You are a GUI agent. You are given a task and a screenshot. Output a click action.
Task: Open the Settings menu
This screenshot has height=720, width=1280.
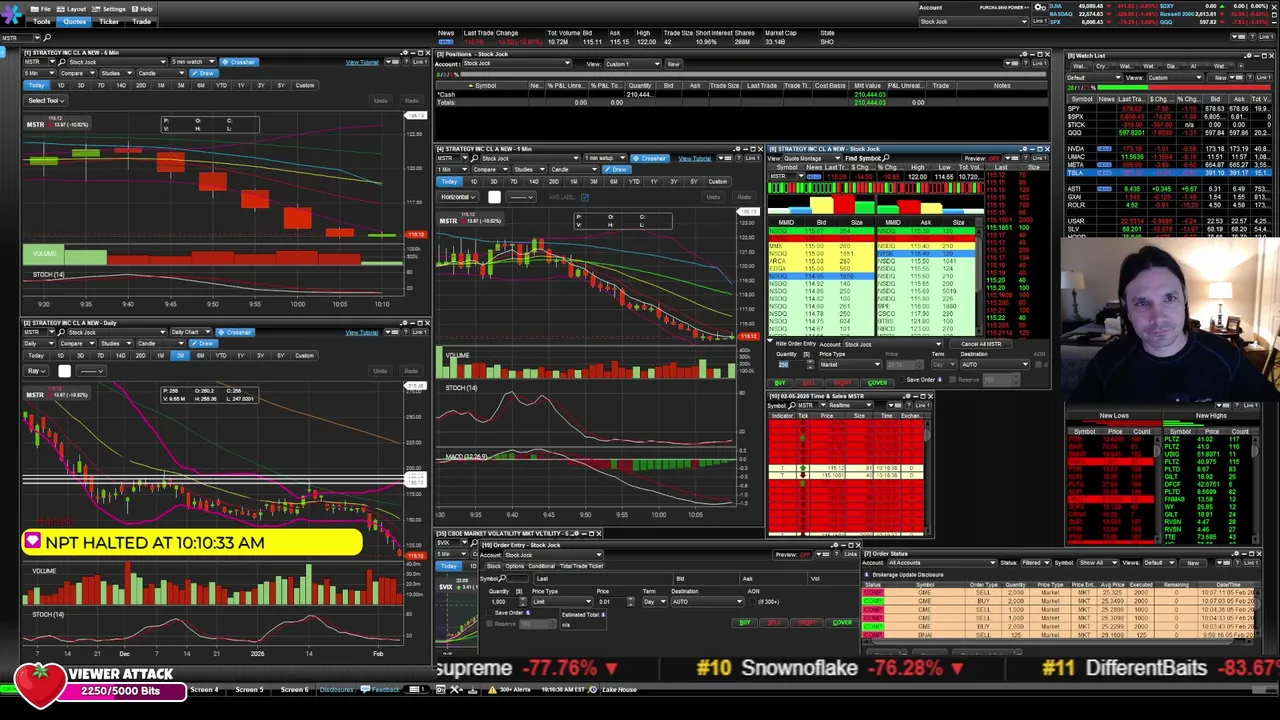pos(108,9)
